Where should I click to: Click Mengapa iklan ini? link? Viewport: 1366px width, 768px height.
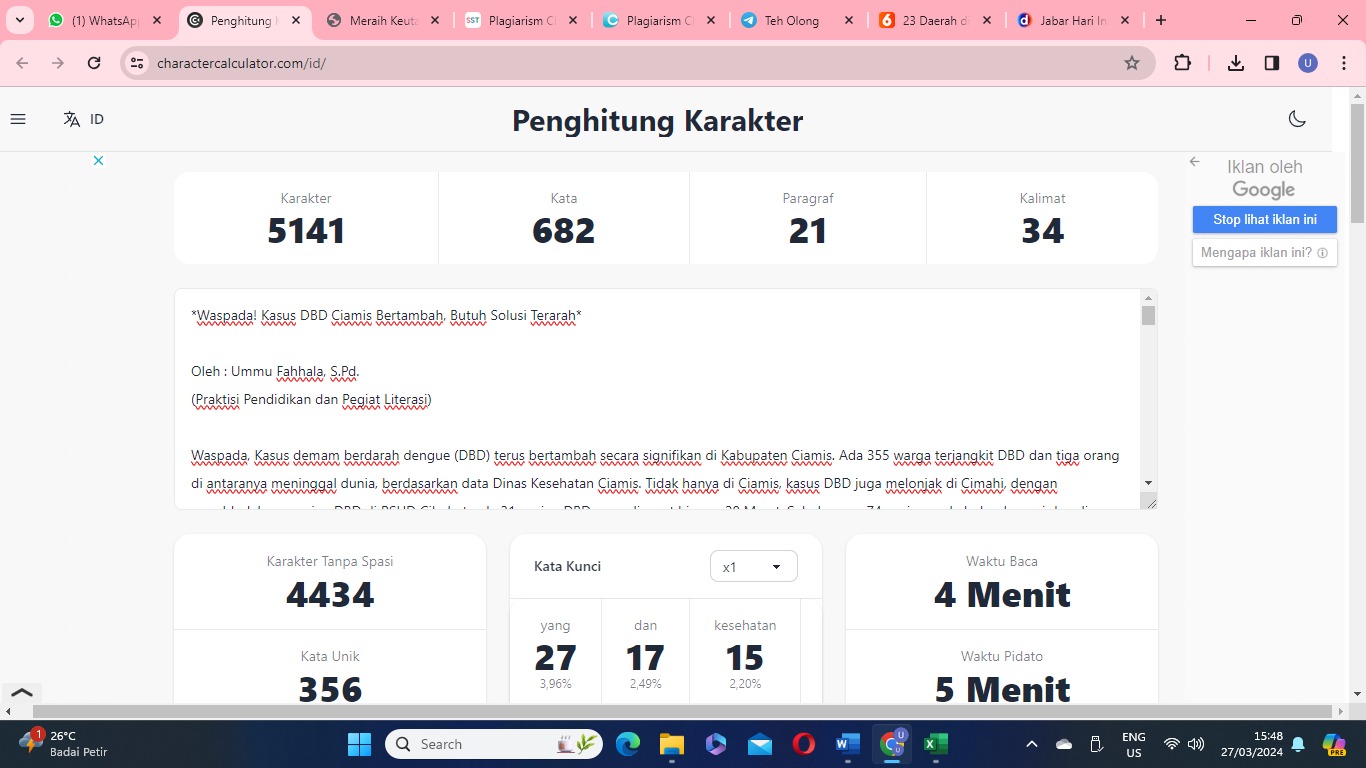(x=1264, y=253)
